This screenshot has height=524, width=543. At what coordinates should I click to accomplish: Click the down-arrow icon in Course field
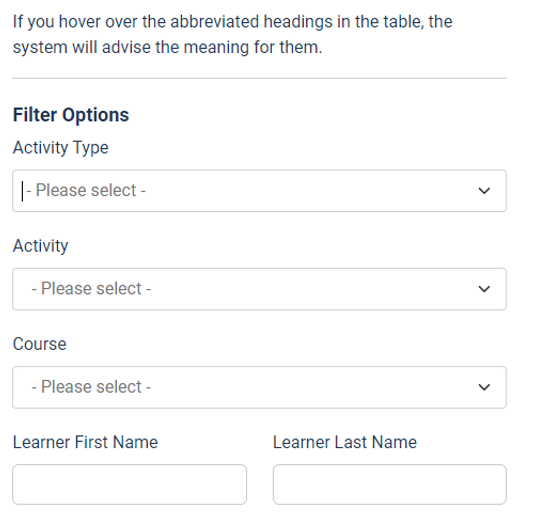(x=484, y=387)
